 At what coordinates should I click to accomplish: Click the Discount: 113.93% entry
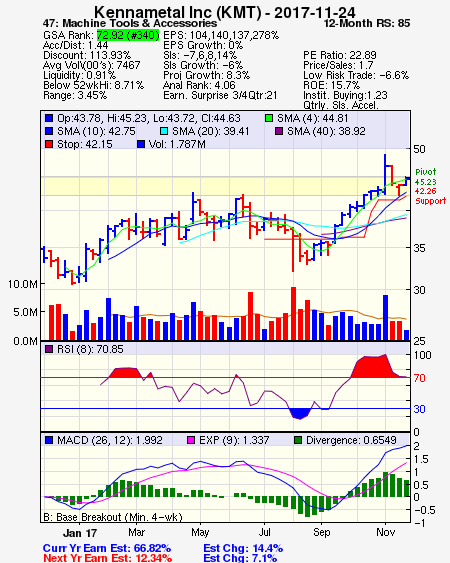[x=87, y=55]
